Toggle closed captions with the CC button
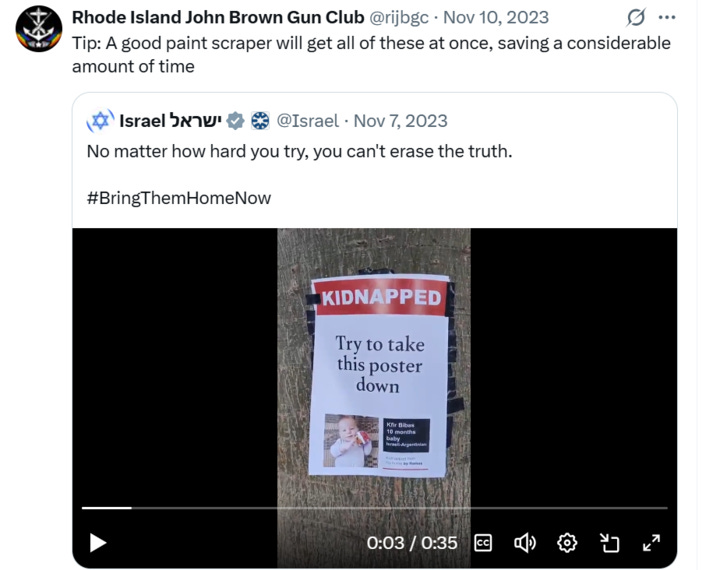This screenshot has height=570, width=720. coord(483,543)
